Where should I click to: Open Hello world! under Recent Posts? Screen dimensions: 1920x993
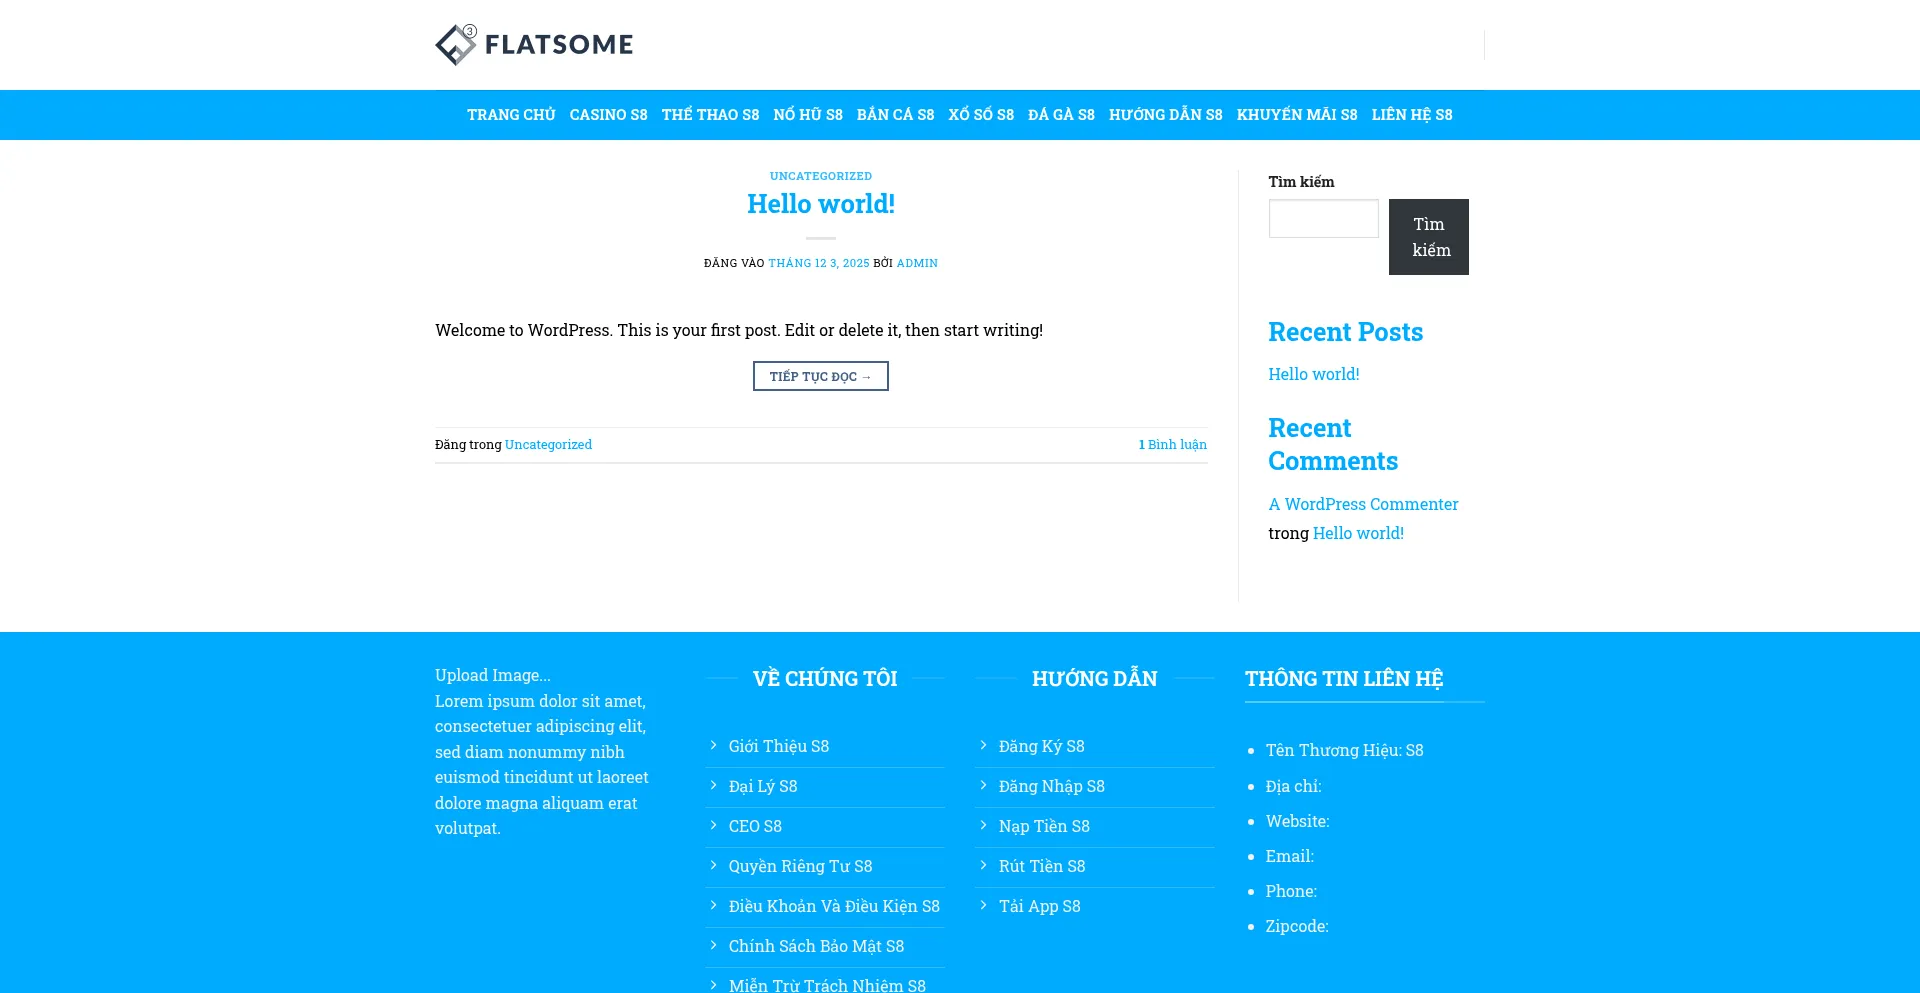pos(1313,374)
